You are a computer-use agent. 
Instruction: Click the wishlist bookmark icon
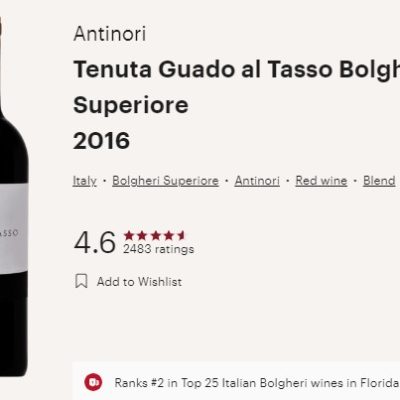point(81,281)
